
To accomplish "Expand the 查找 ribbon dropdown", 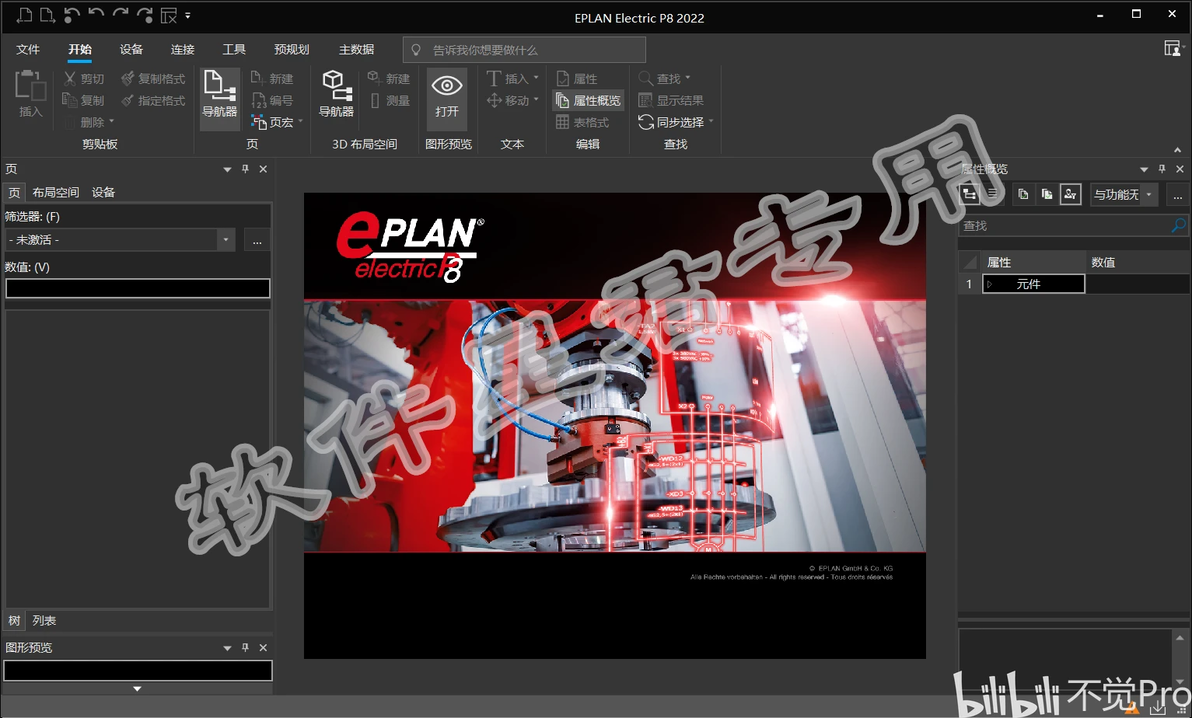I will coord(688,78).
